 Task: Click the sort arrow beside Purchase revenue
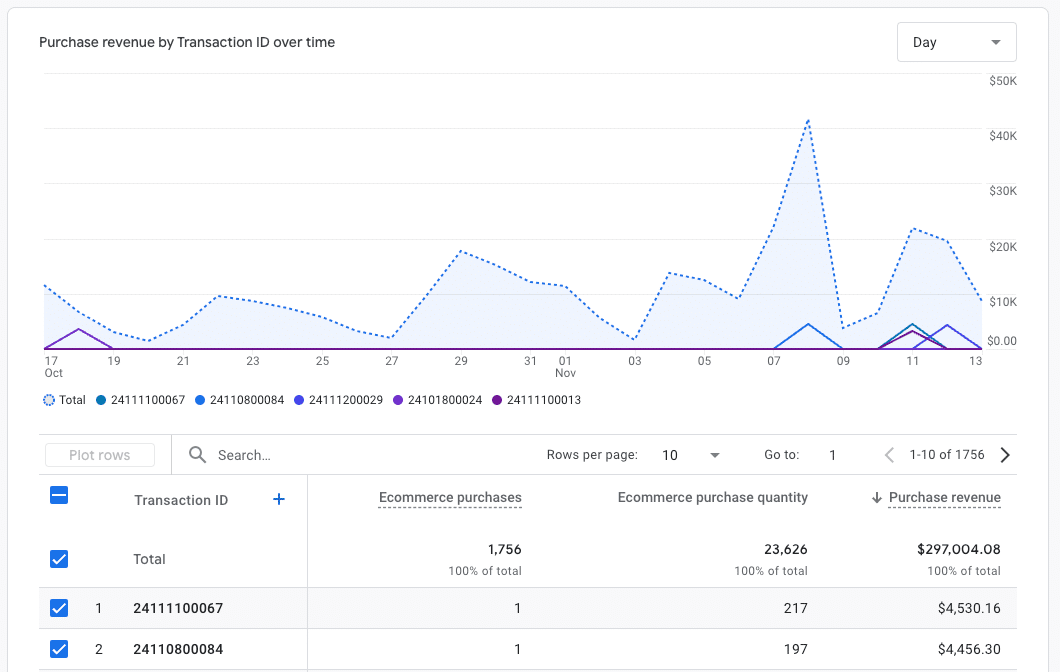pyautogui.click(x=879, y=497)
